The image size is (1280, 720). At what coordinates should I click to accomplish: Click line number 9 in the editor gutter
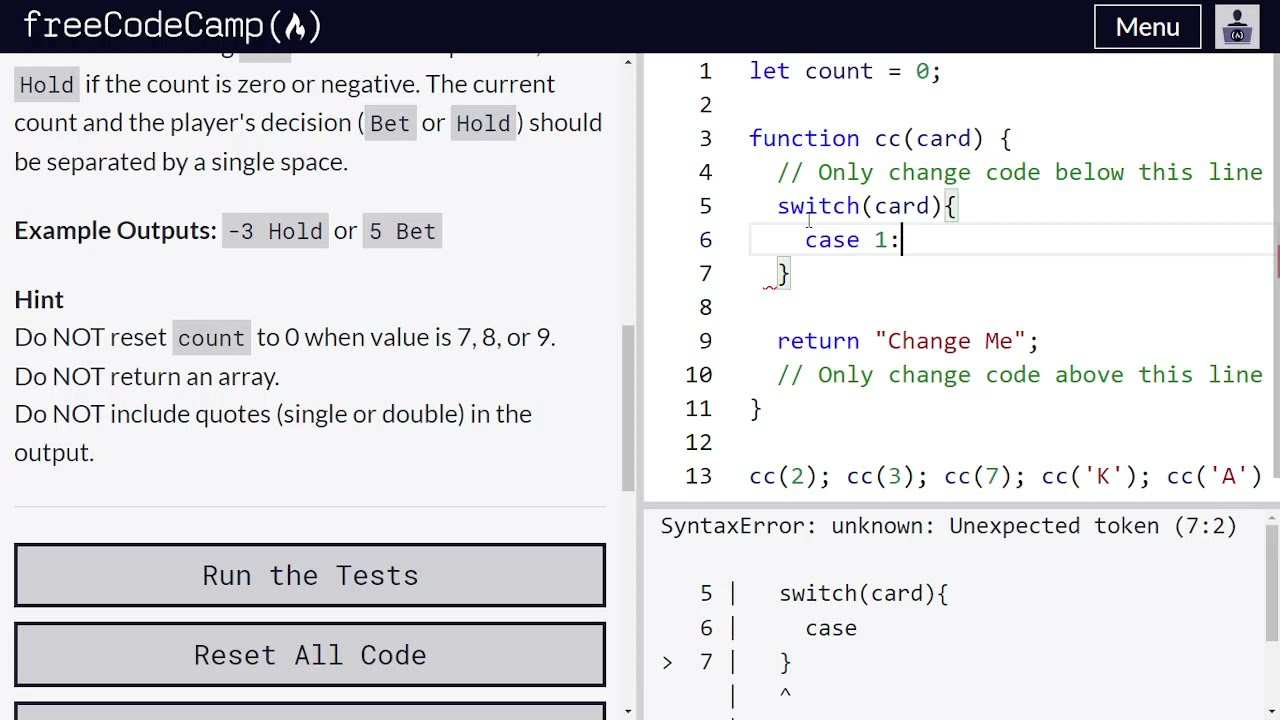[705, 341]
